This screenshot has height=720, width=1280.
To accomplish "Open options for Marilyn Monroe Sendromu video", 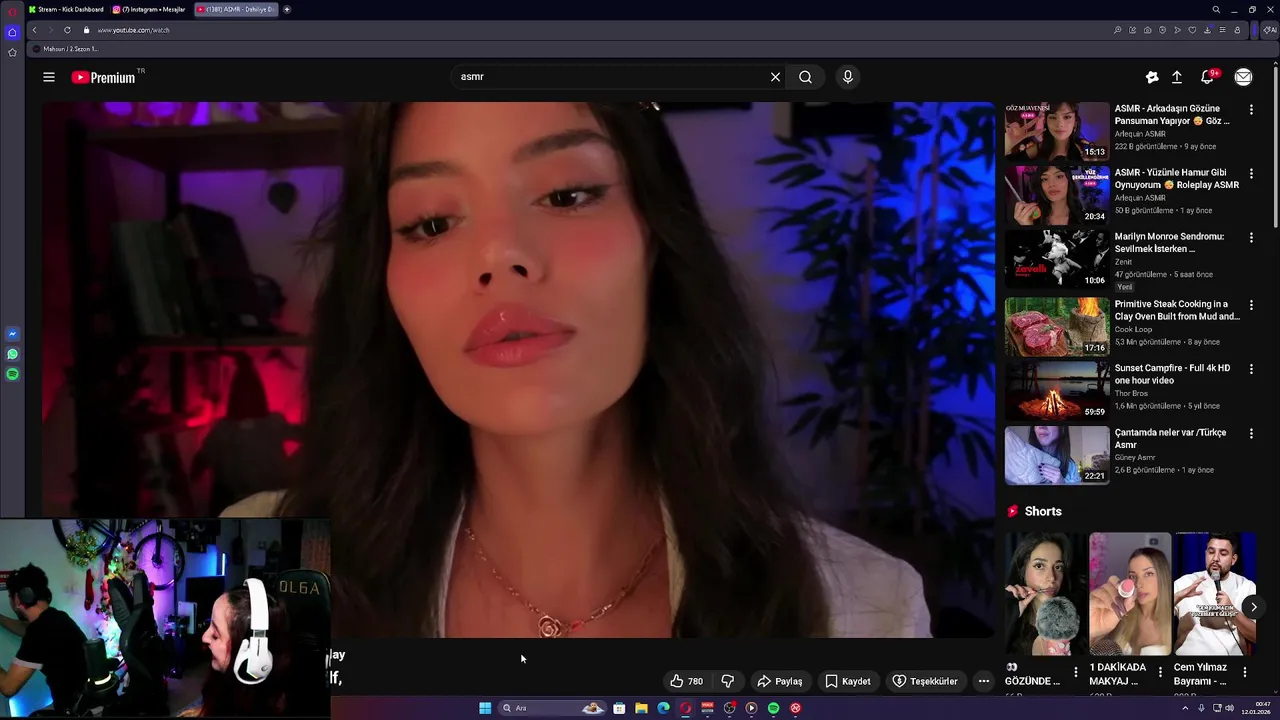I will coord(1251,237).
